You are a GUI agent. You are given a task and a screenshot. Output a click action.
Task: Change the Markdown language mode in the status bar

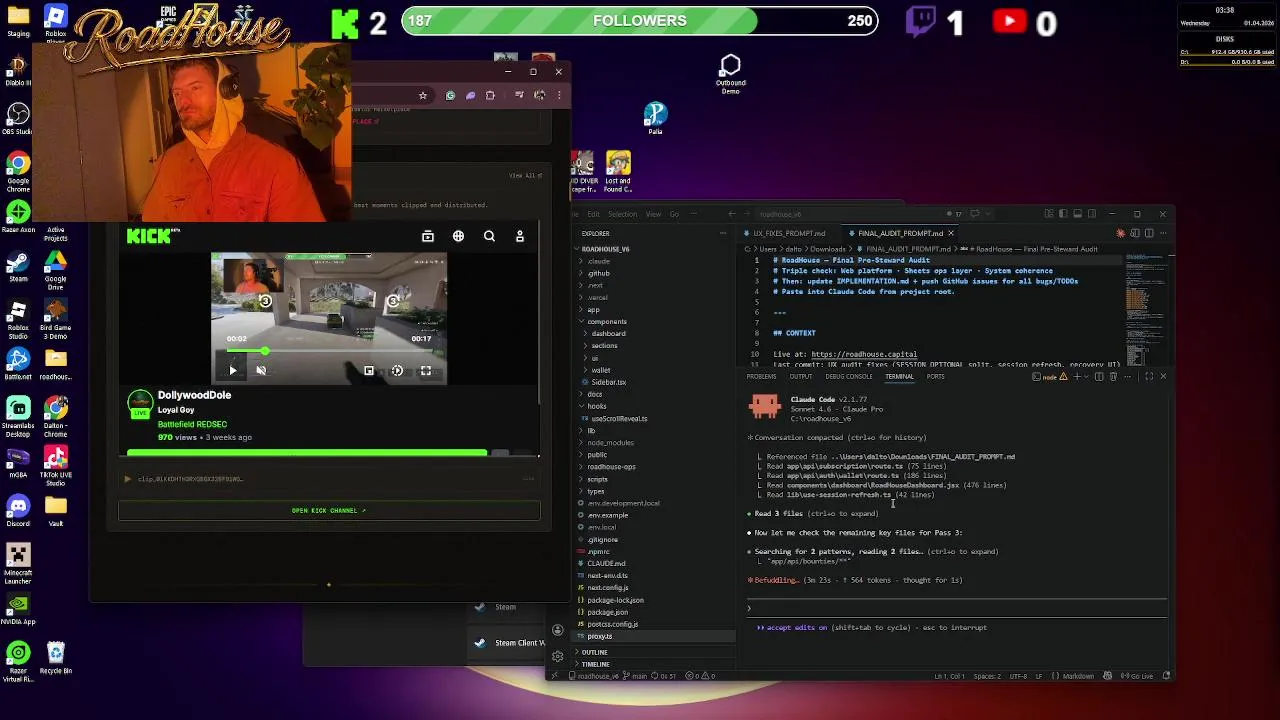click(1078, 676)
